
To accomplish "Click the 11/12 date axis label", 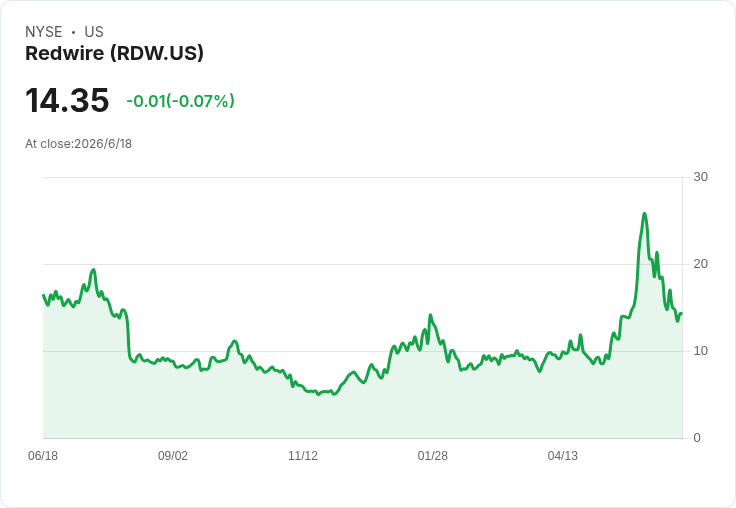I will click(x=303, y=455).
